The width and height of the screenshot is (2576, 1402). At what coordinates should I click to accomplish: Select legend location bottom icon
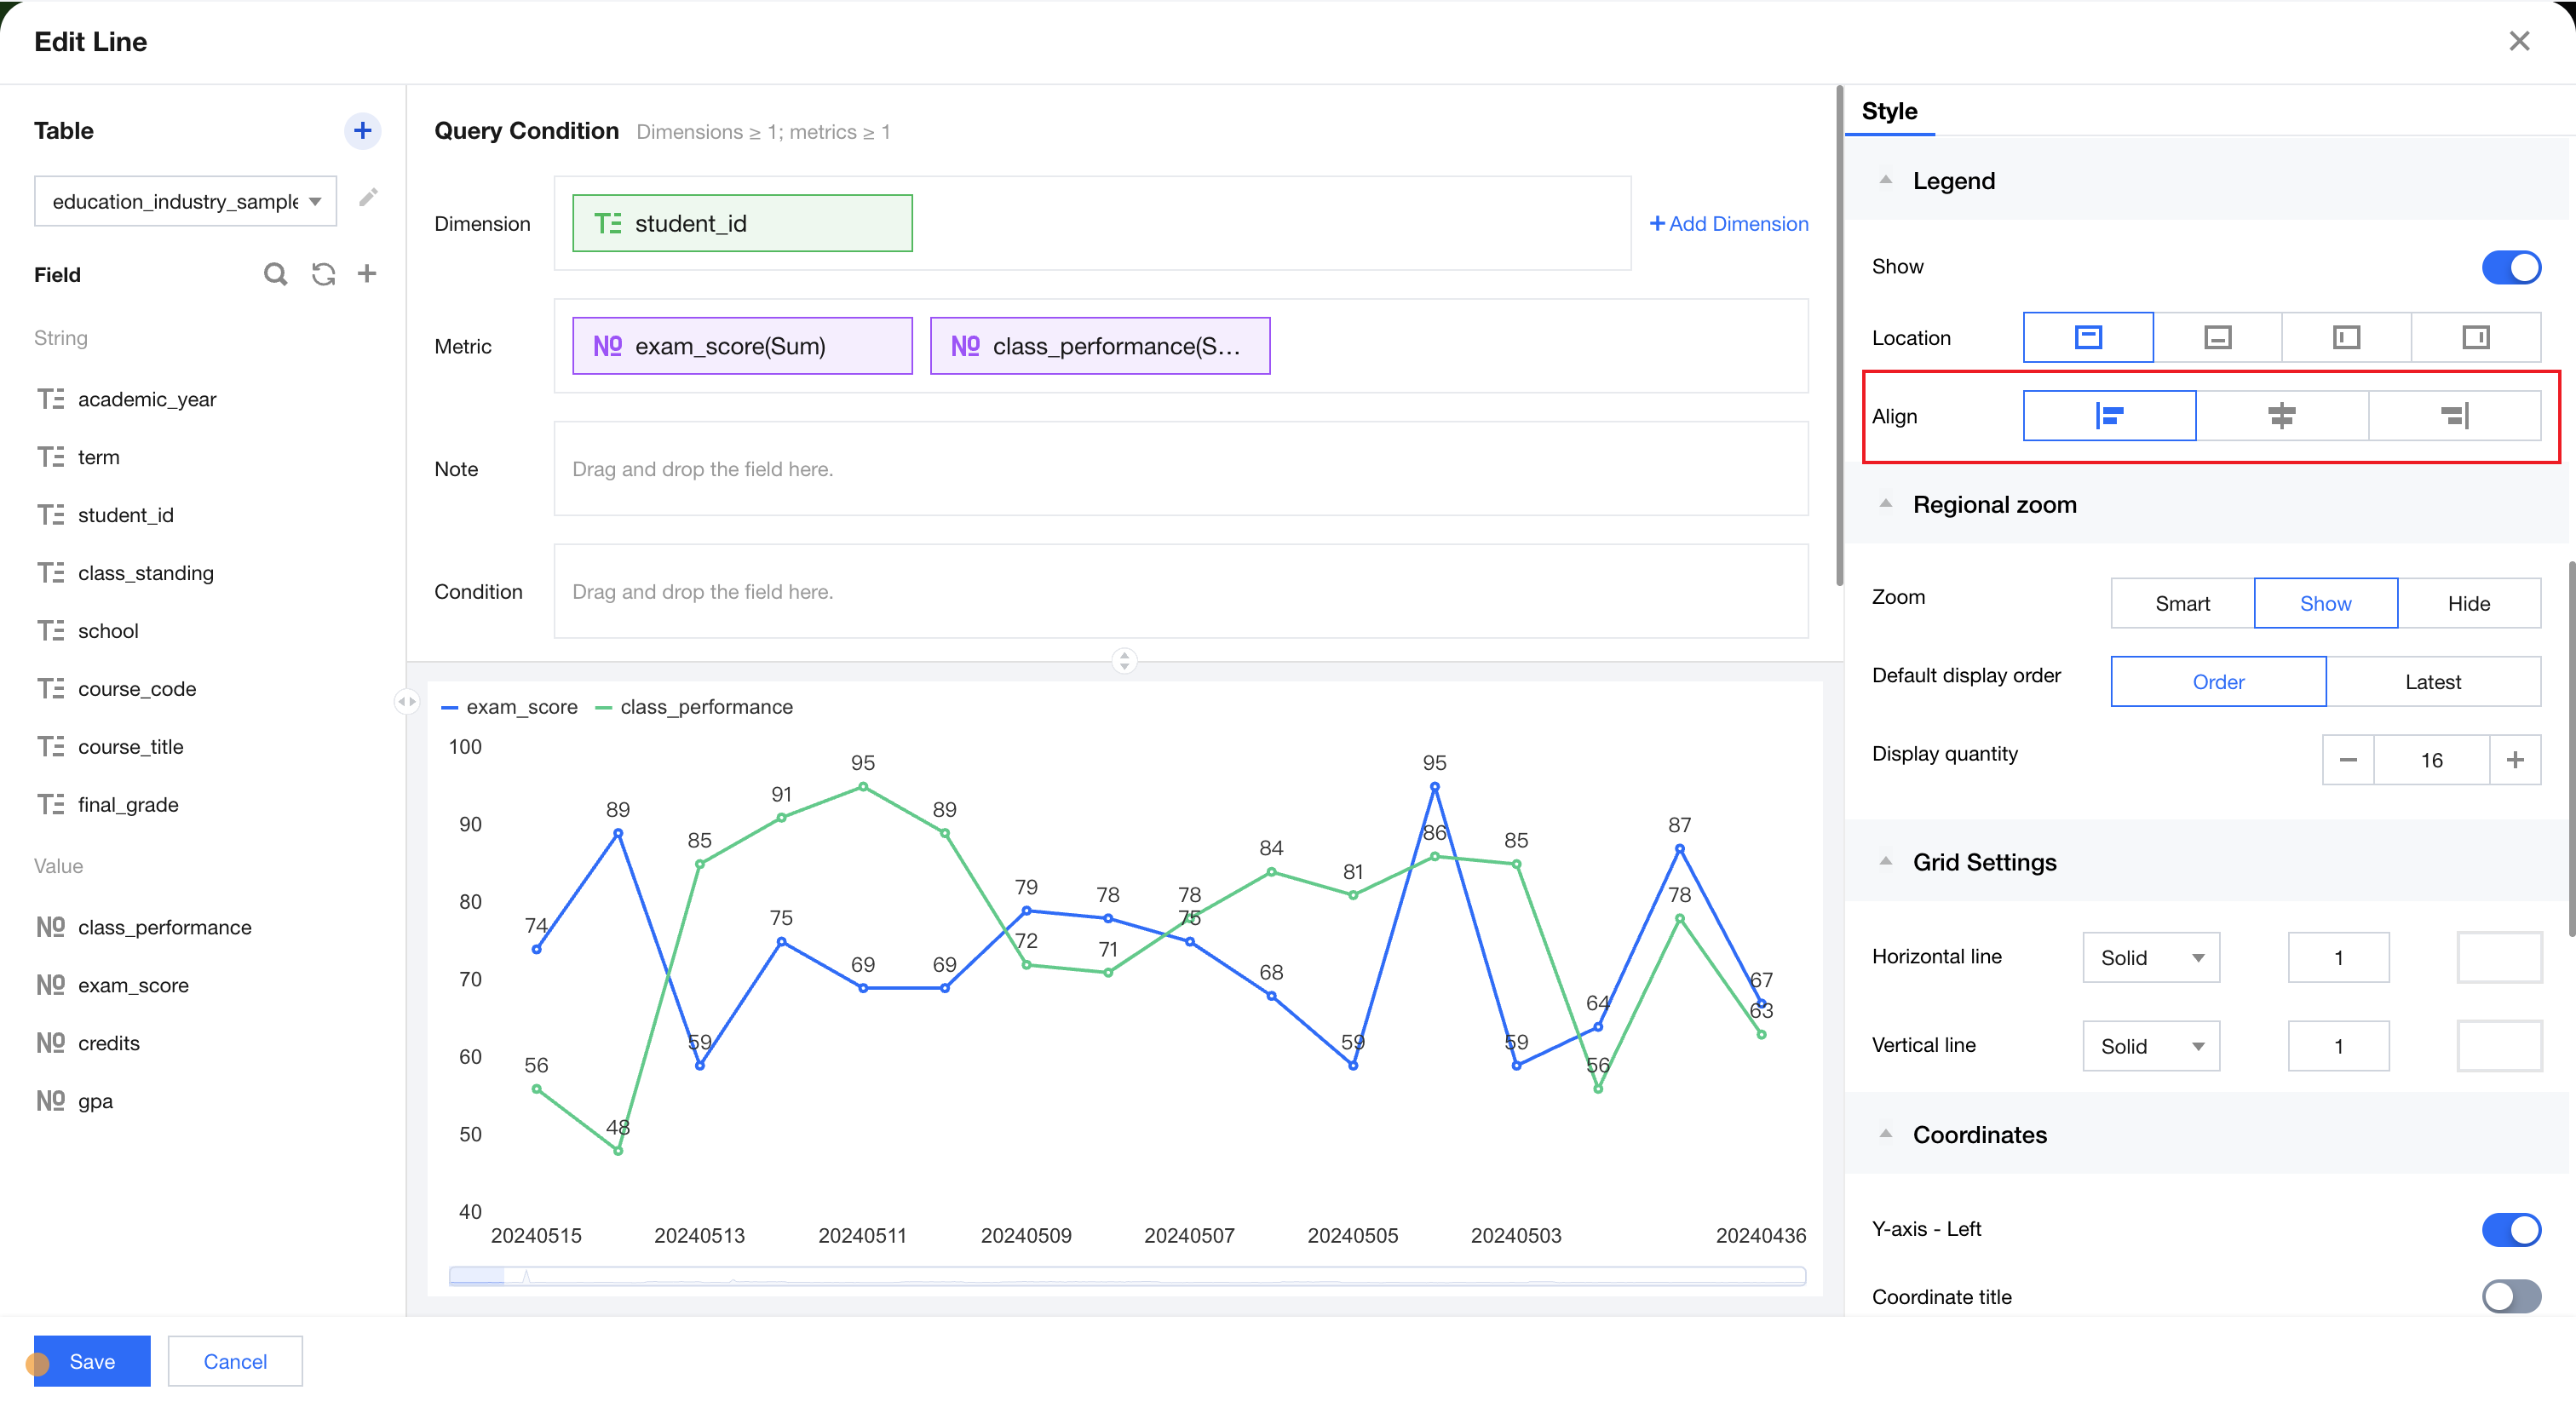coord(2217,337)
